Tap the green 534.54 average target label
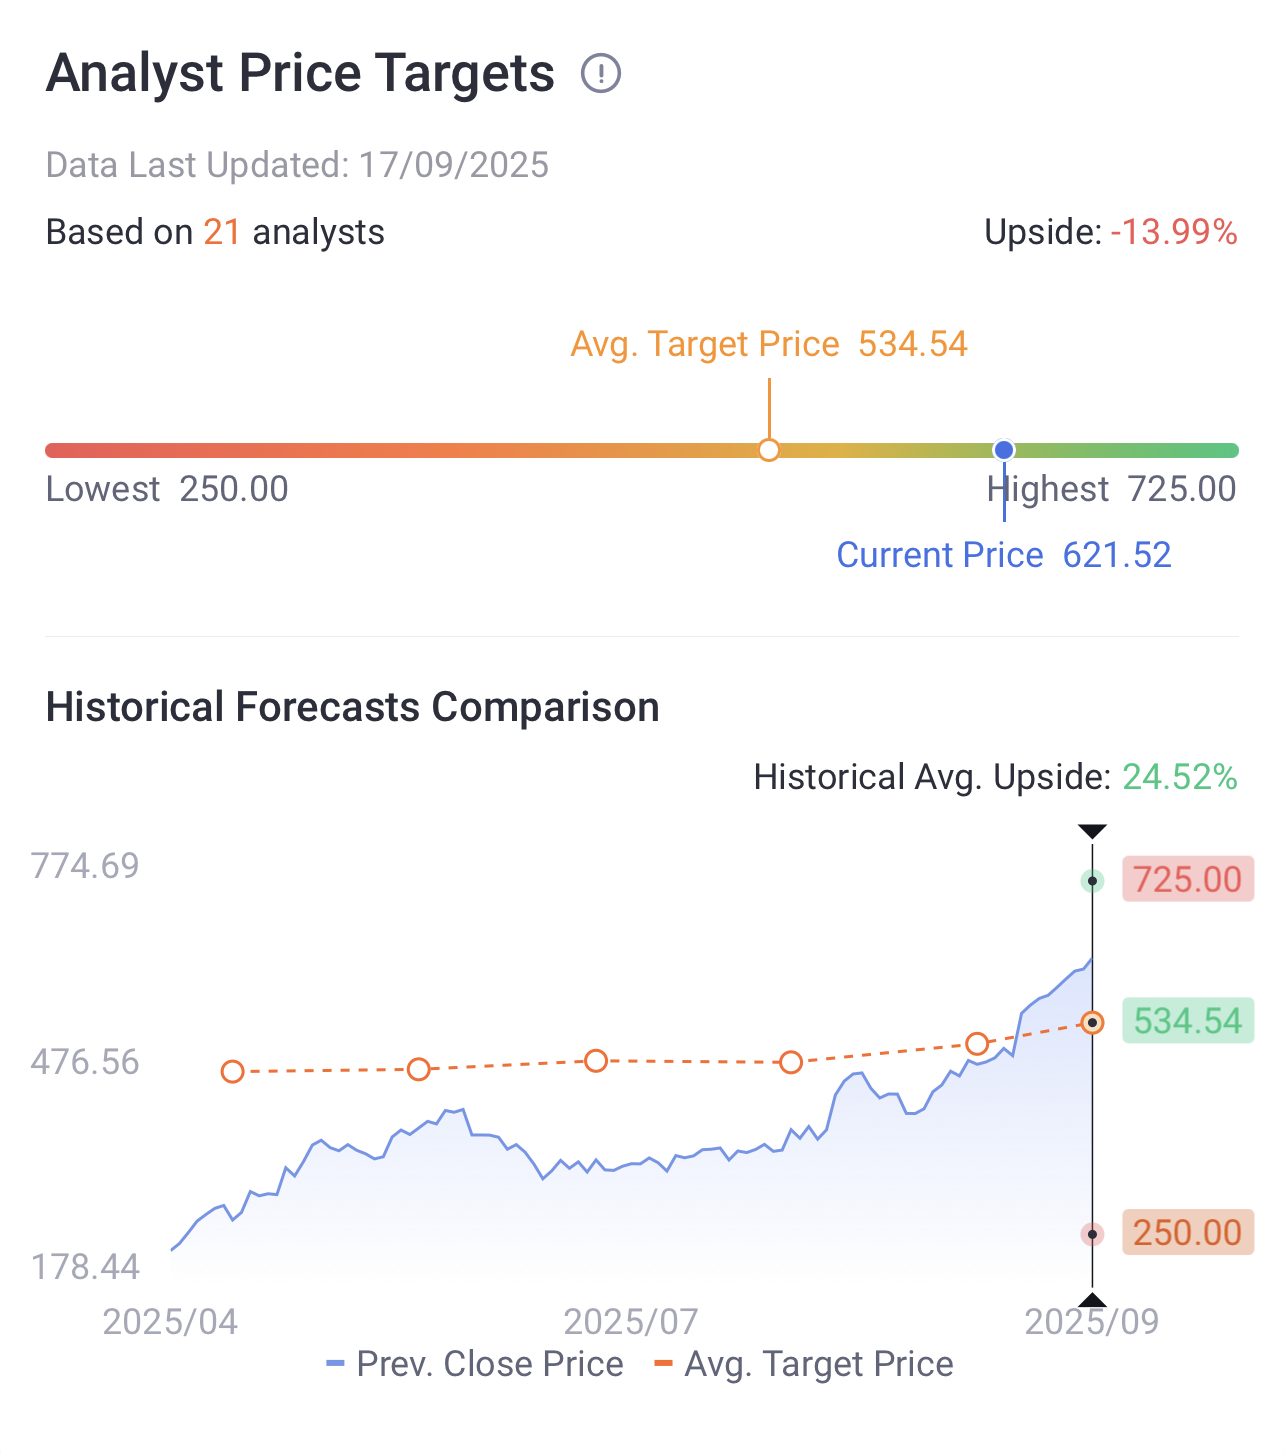The image size is (1284, 1454). (1188, 1021)
